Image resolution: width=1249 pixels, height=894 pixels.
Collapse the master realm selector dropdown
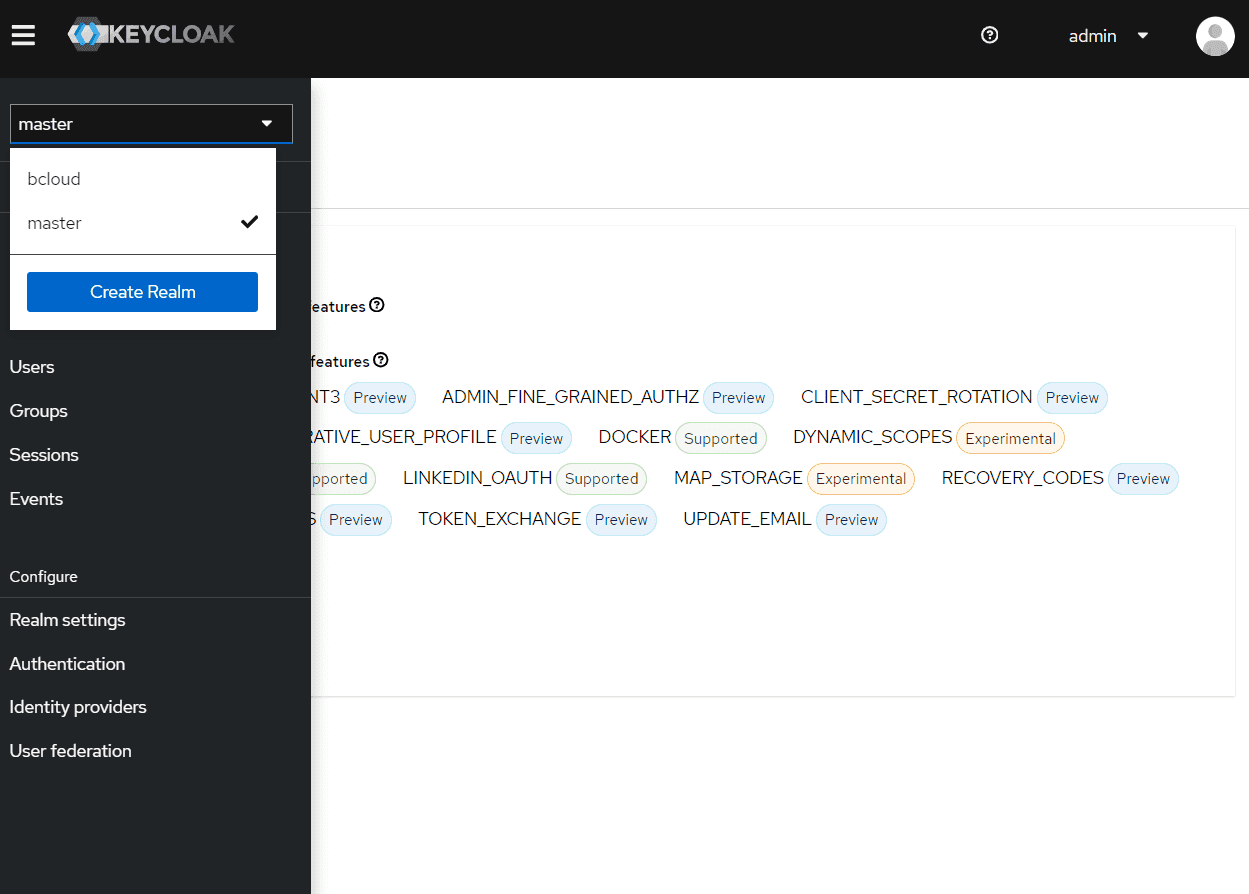[x=151, y=124]
